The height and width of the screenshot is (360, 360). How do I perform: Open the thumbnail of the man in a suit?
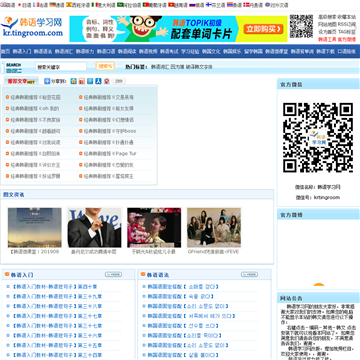coord(94,228)
